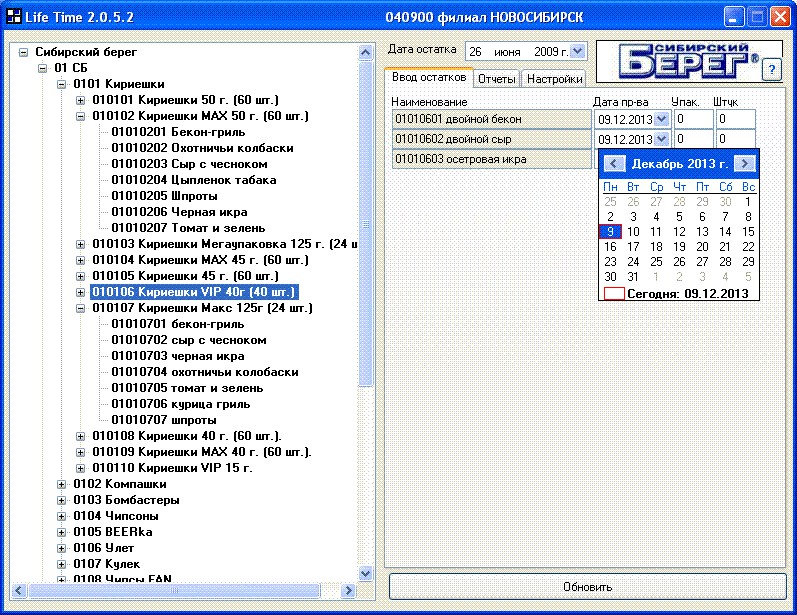
Task: Switch to the Ввод остатков tab
Action: (429, 77)
